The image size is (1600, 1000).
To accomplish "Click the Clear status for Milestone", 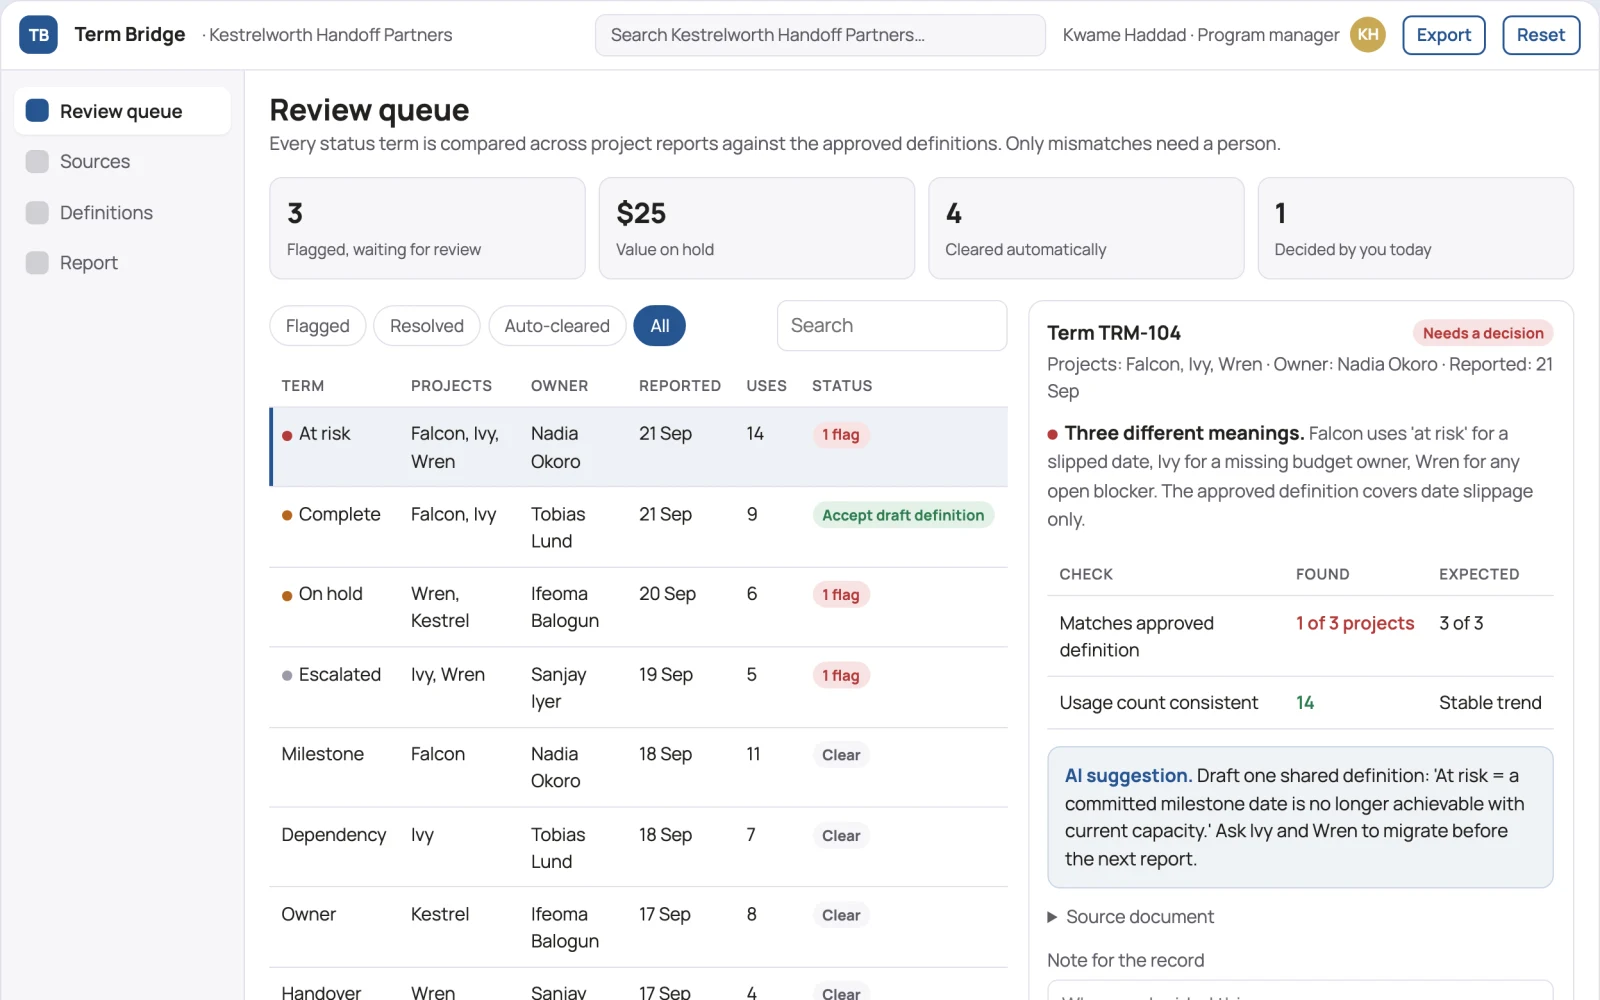I will point(841,755).
